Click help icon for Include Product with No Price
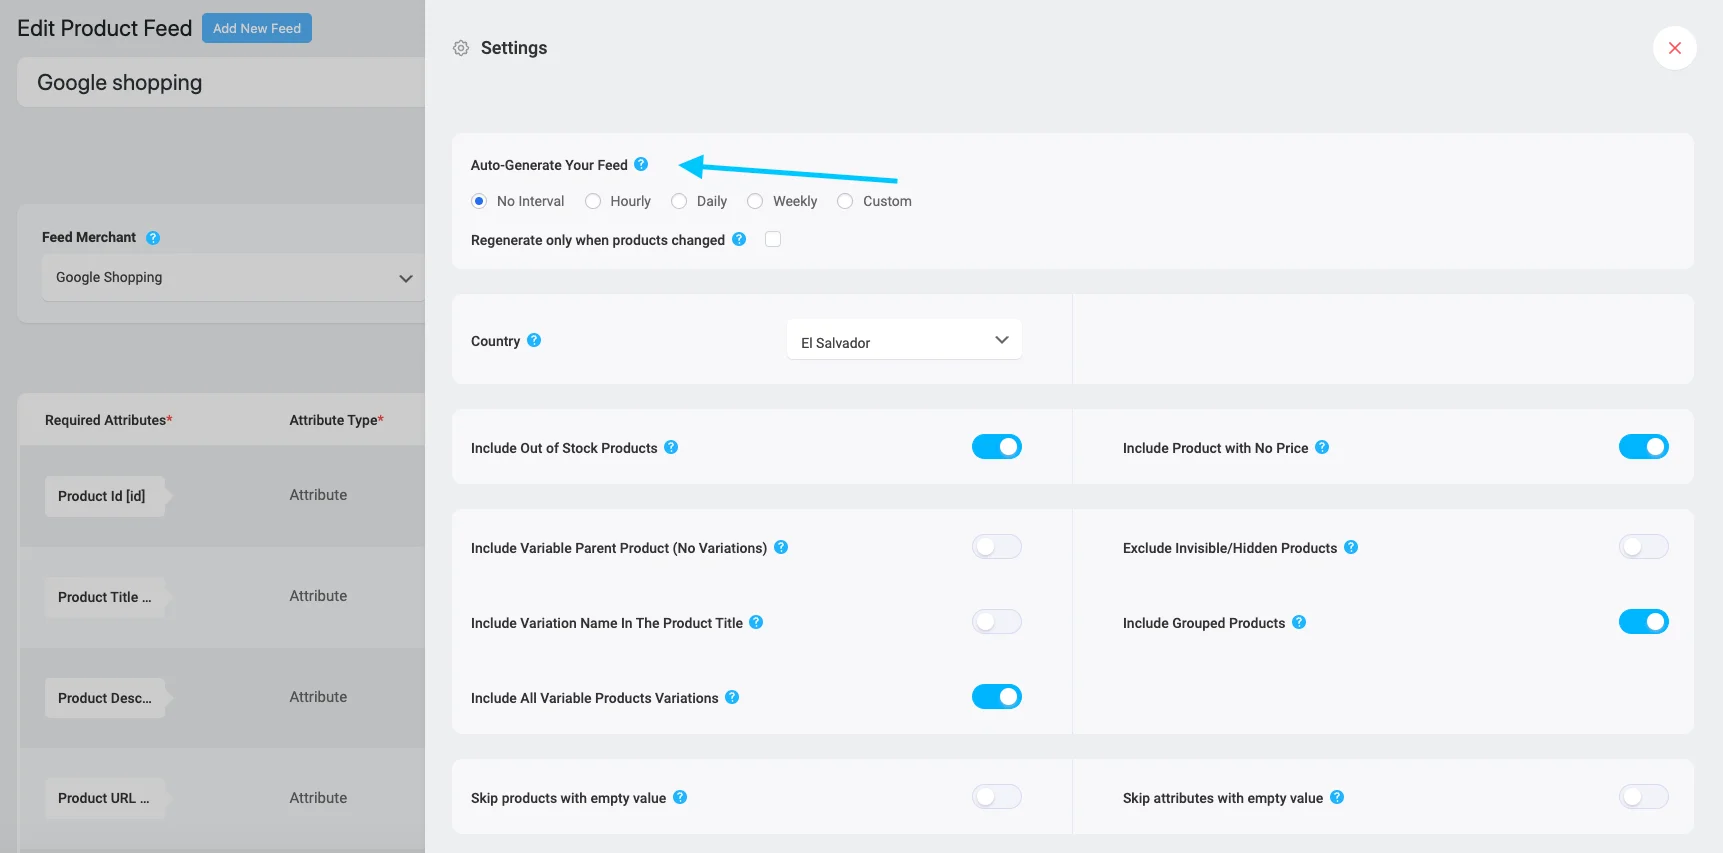Image resolution: width=1723 pixels, height=853 pixels. [x=1322, y=447]
